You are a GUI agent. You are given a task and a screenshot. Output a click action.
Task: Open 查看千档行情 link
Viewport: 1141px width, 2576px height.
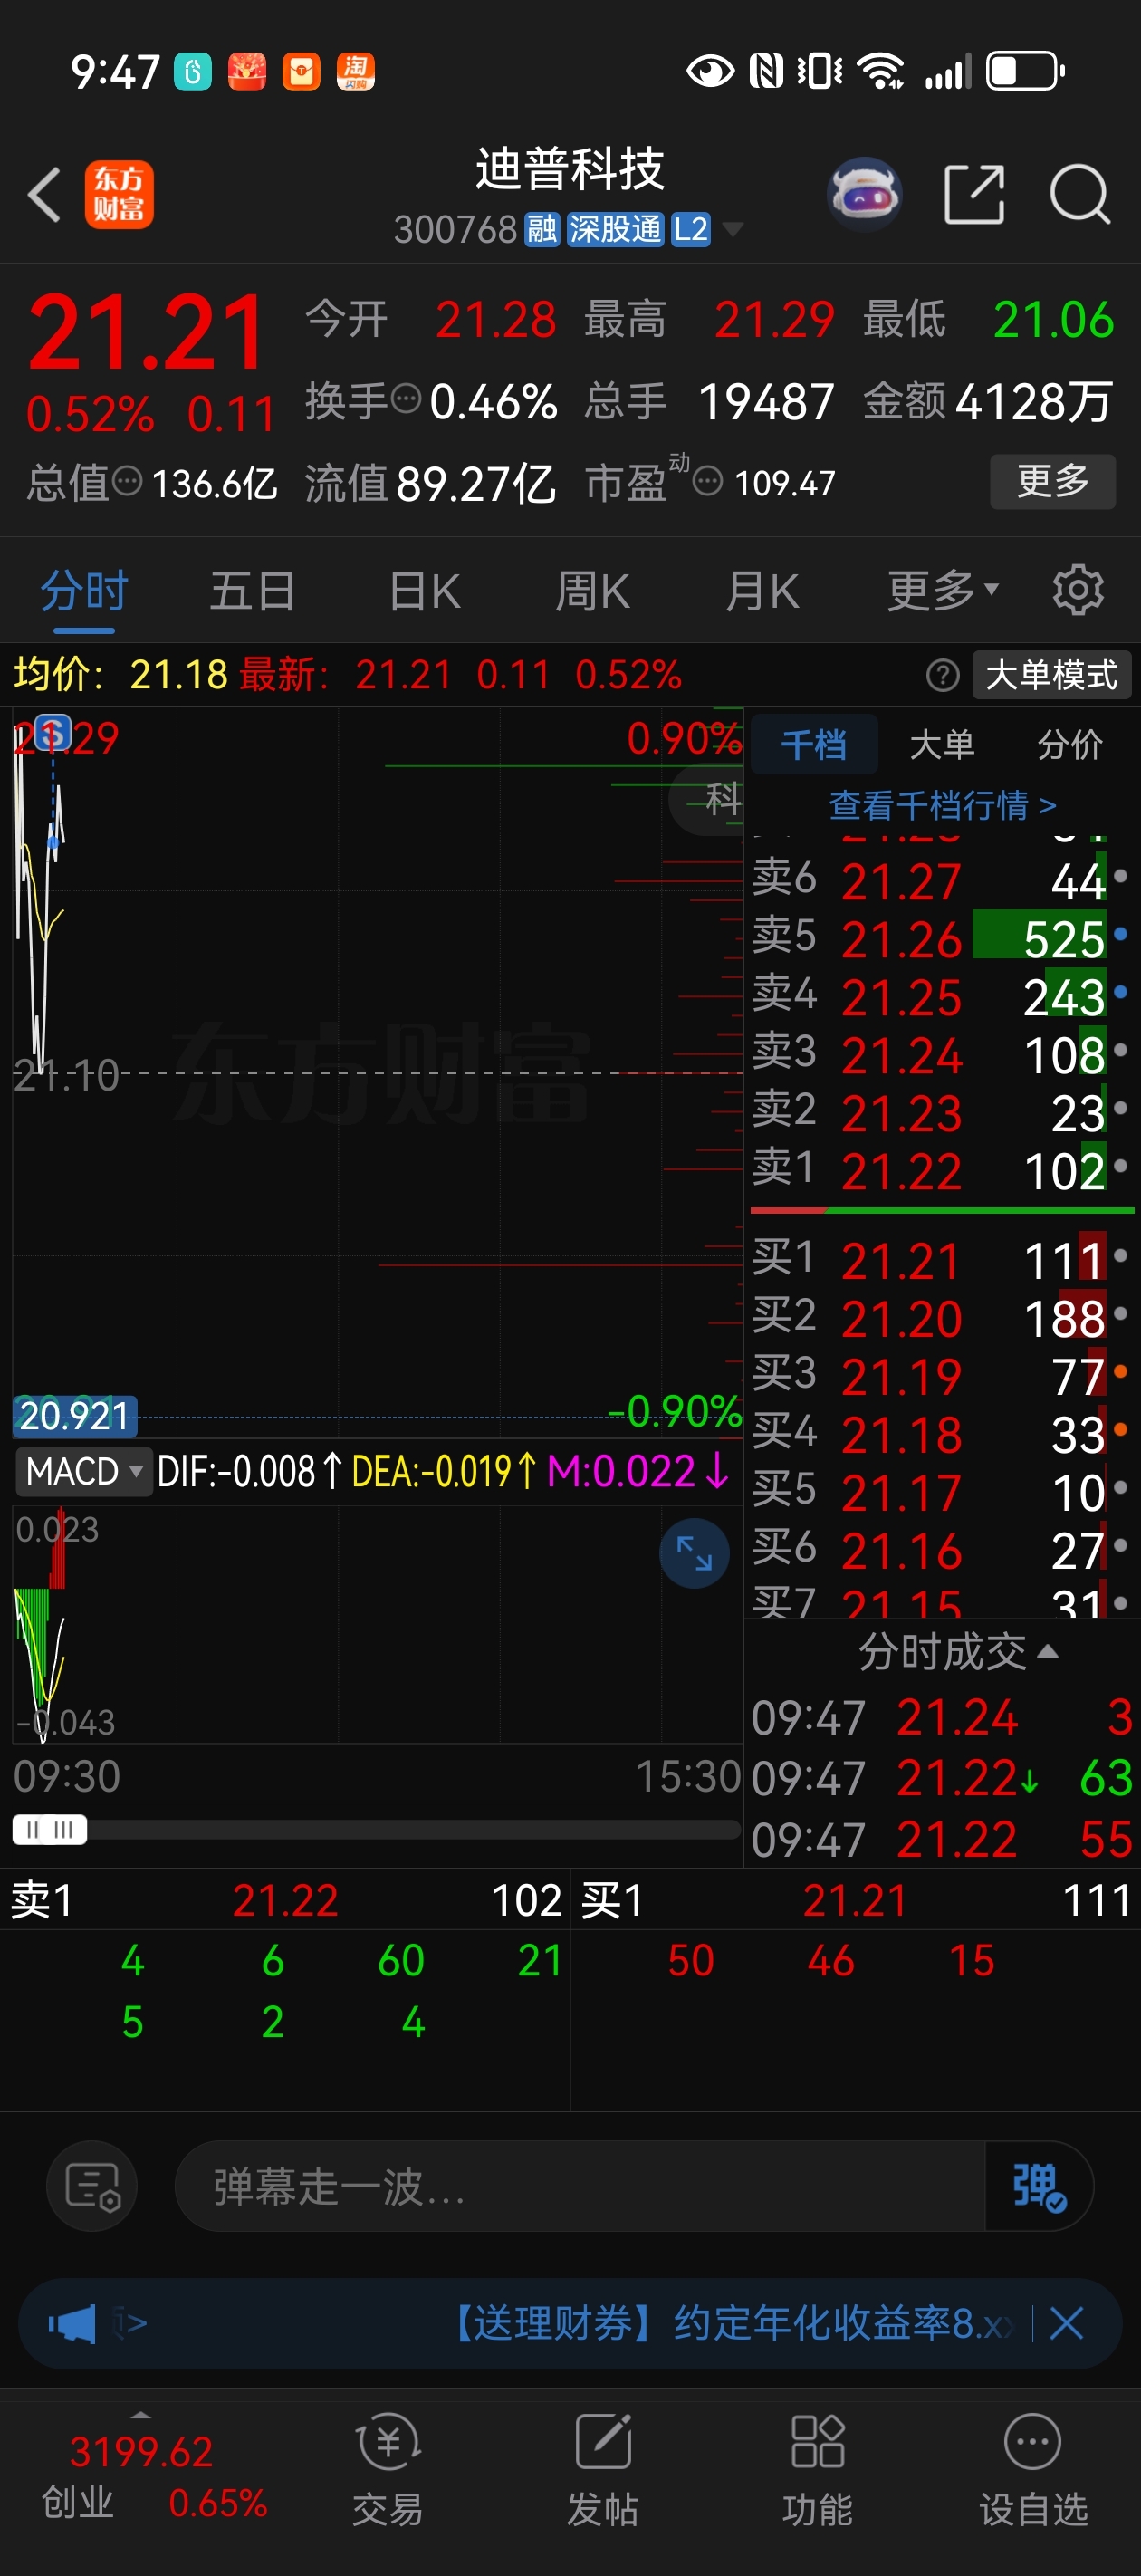942,805
